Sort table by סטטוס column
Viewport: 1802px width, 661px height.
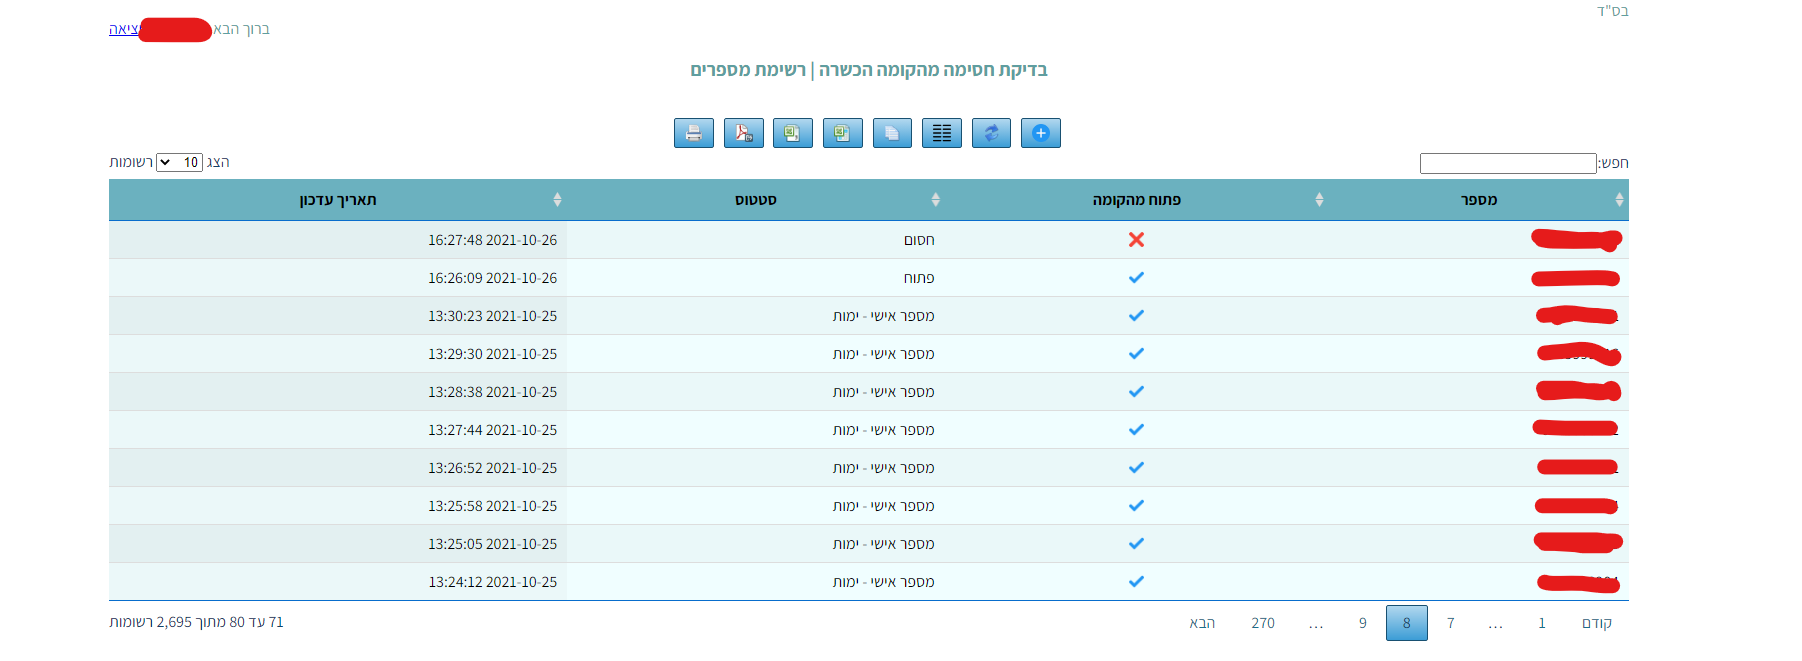tap(755, 200)
